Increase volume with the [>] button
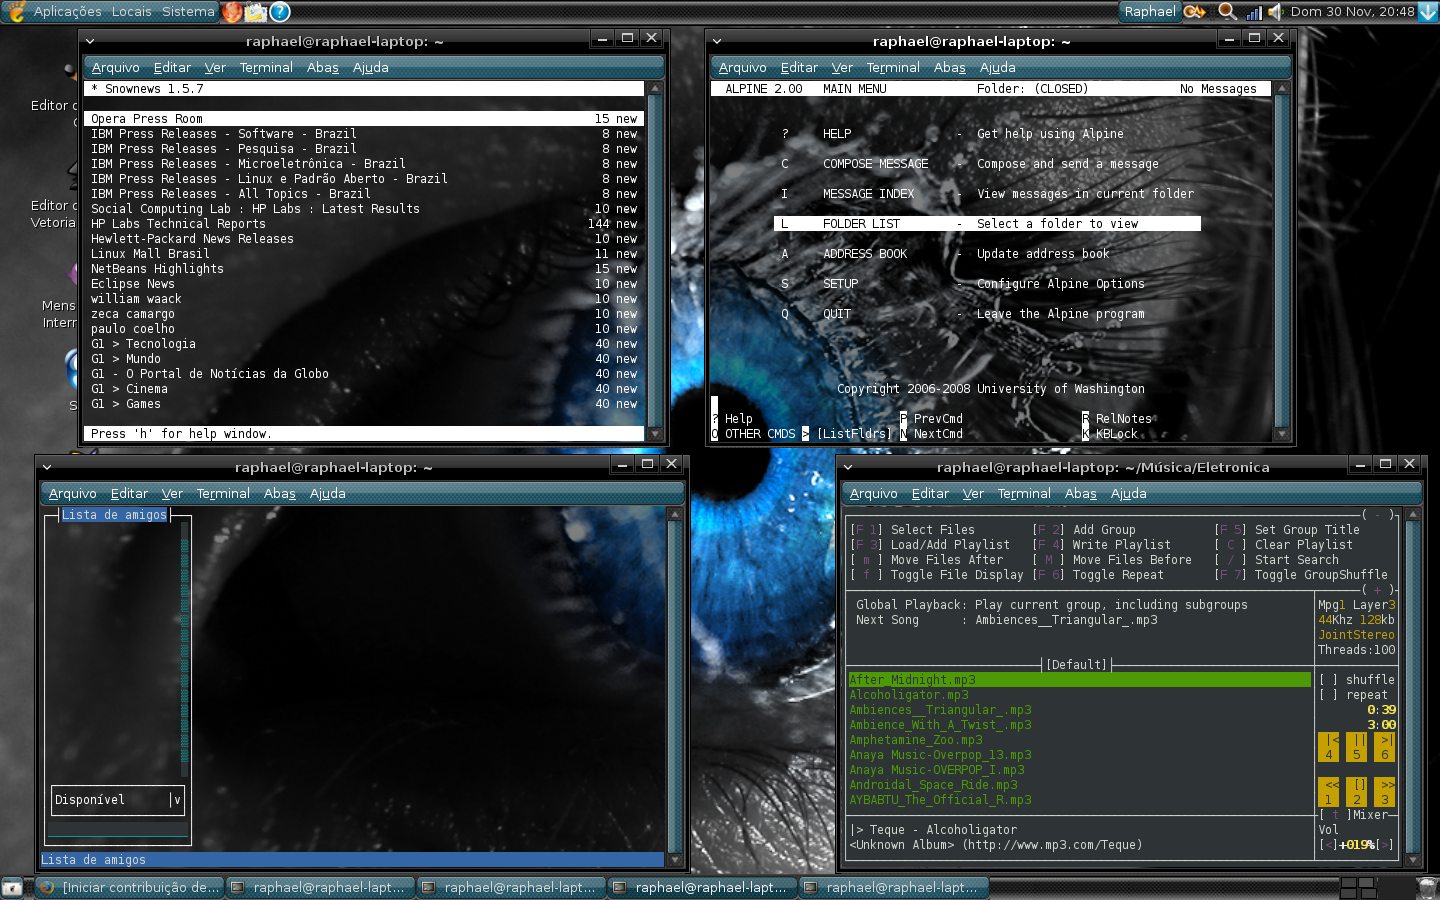The width and height of the screenshot is (1440, 900). pyautogui.click(x=1384, y=845)
